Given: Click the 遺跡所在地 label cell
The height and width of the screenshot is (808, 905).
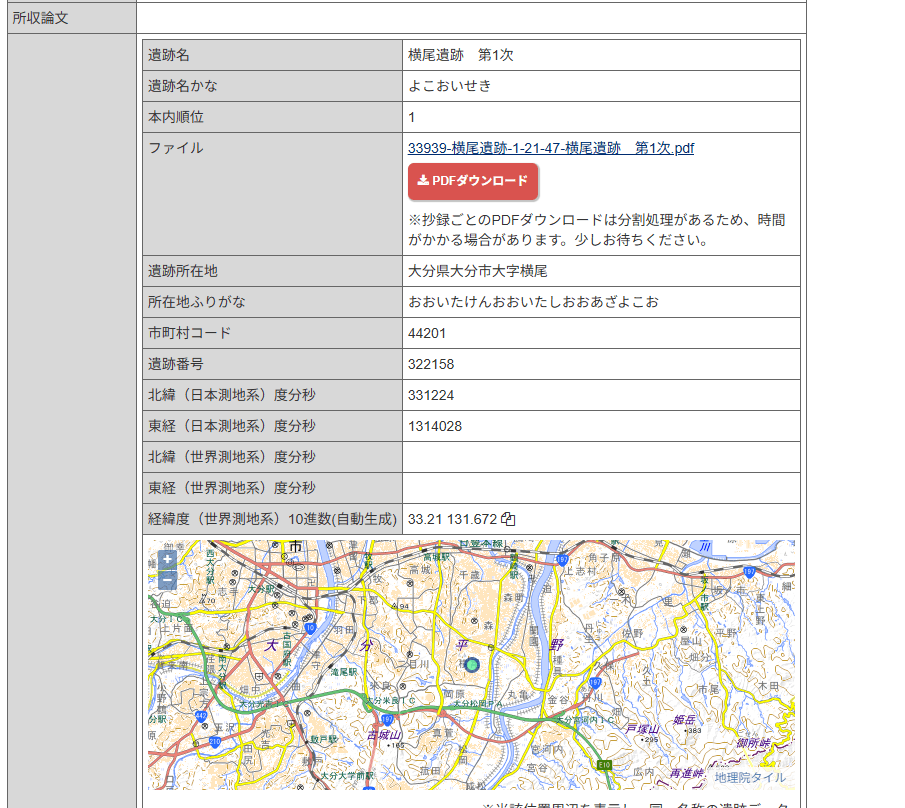Looking at the screenshot, I should tap(272, 271).
